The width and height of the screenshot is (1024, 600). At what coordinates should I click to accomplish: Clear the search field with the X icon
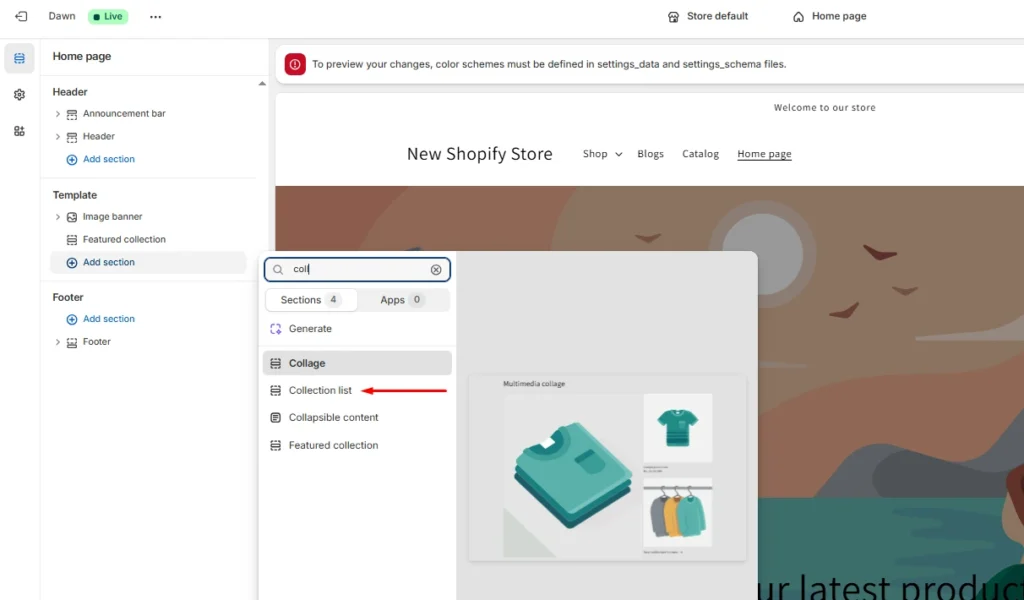coord(436,269)
